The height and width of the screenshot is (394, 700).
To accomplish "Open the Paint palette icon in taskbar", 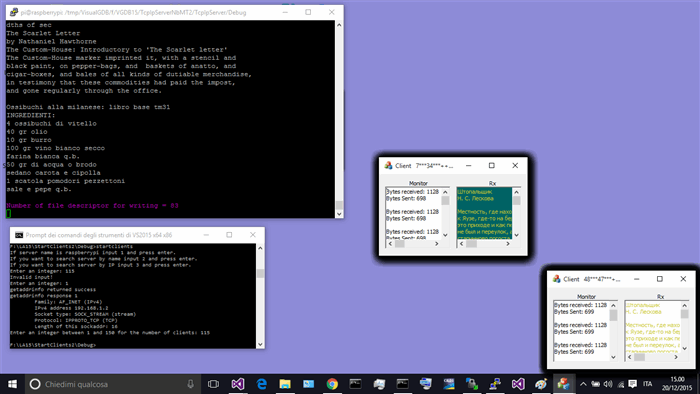I will (541, 384).
